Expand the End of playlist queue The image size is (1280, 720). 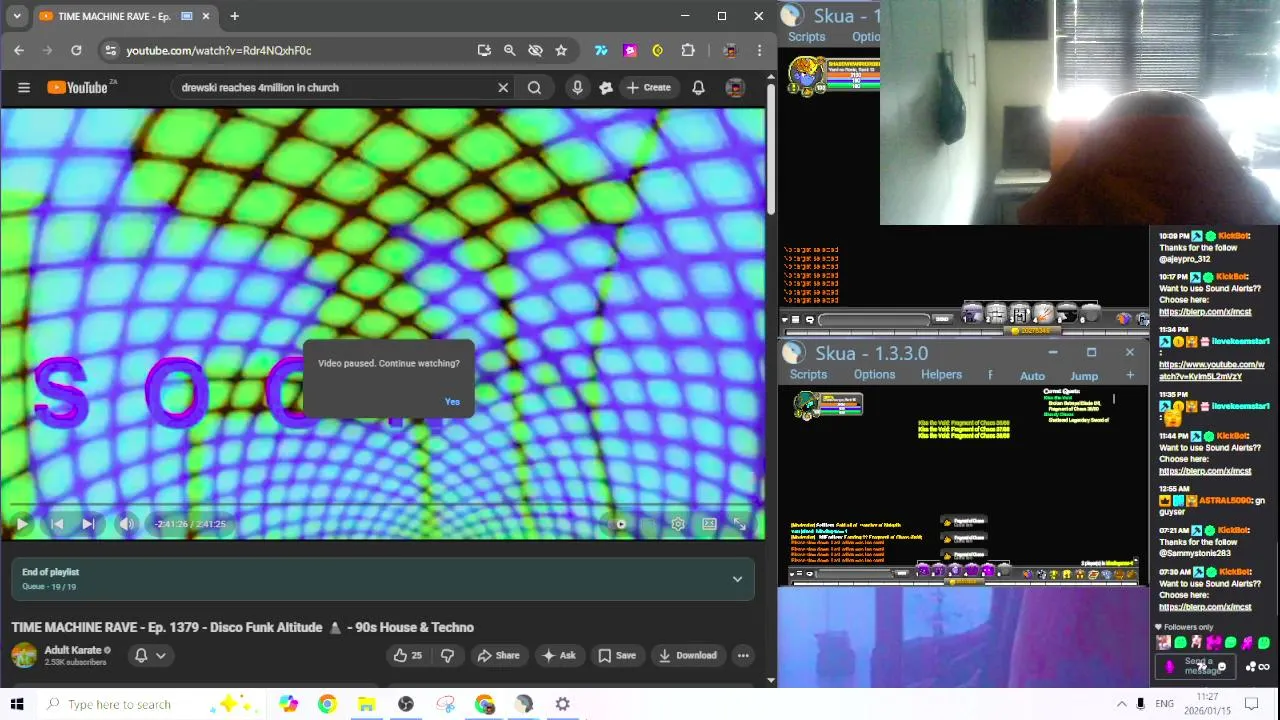coord(737,579)
